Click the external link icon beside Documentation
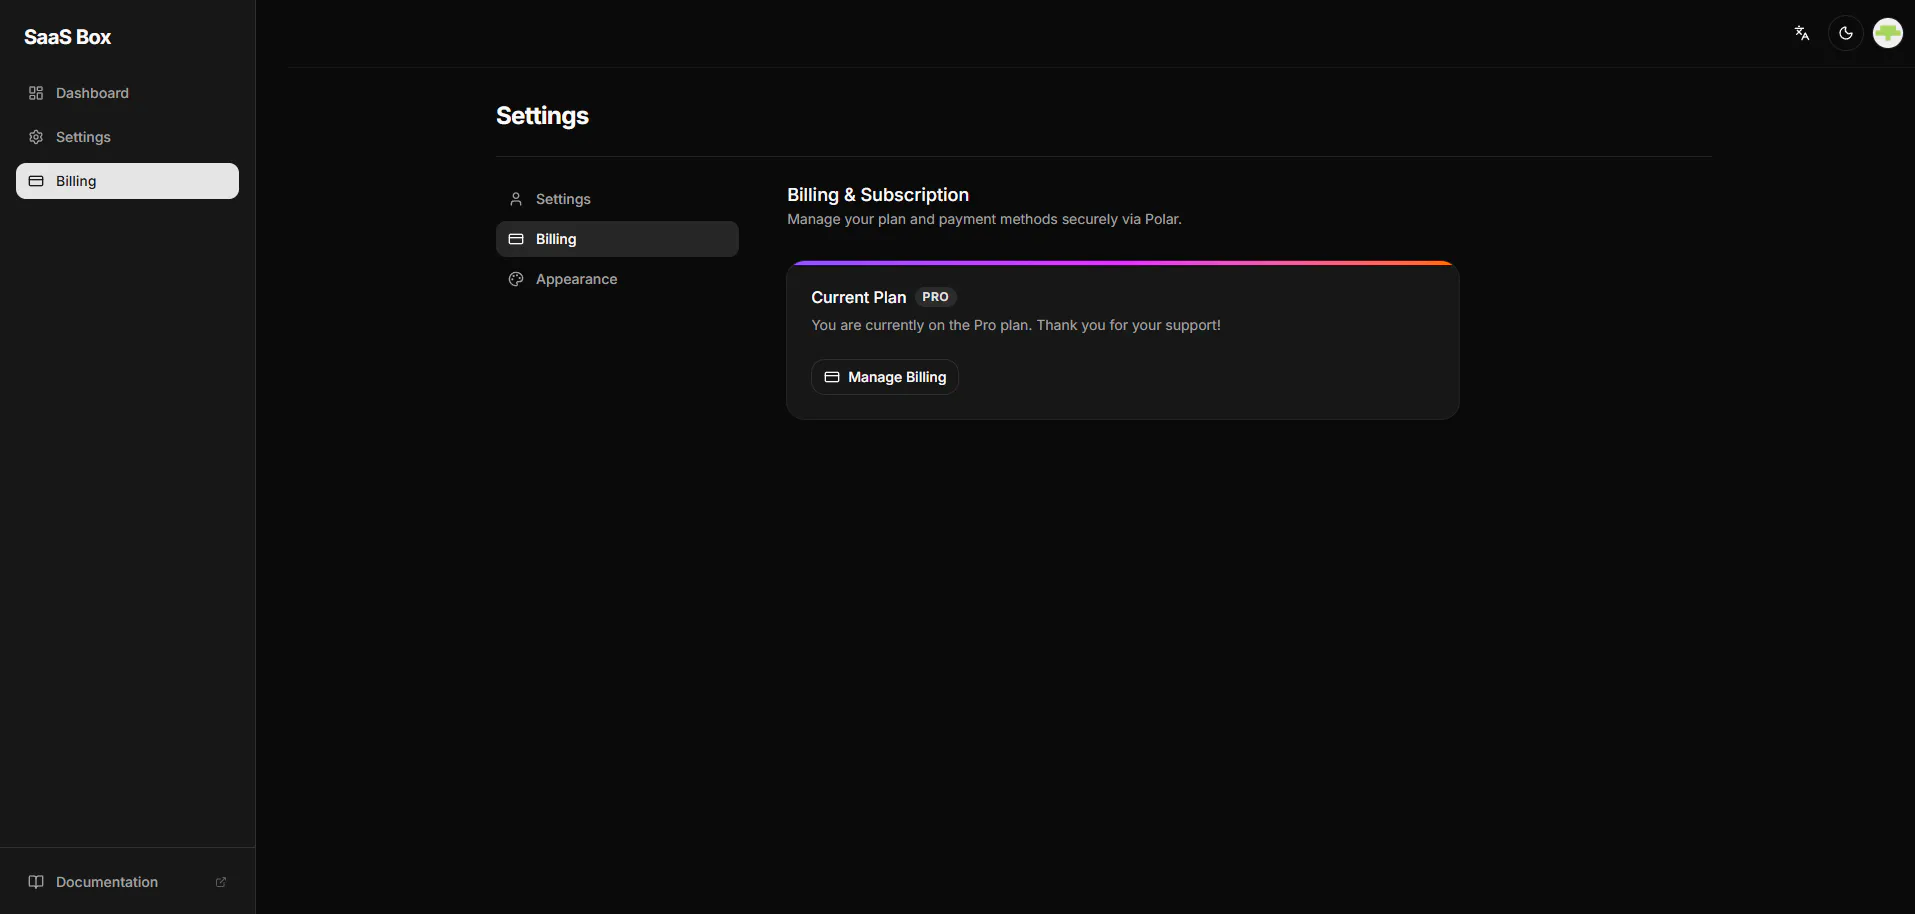 pos(221,882)
